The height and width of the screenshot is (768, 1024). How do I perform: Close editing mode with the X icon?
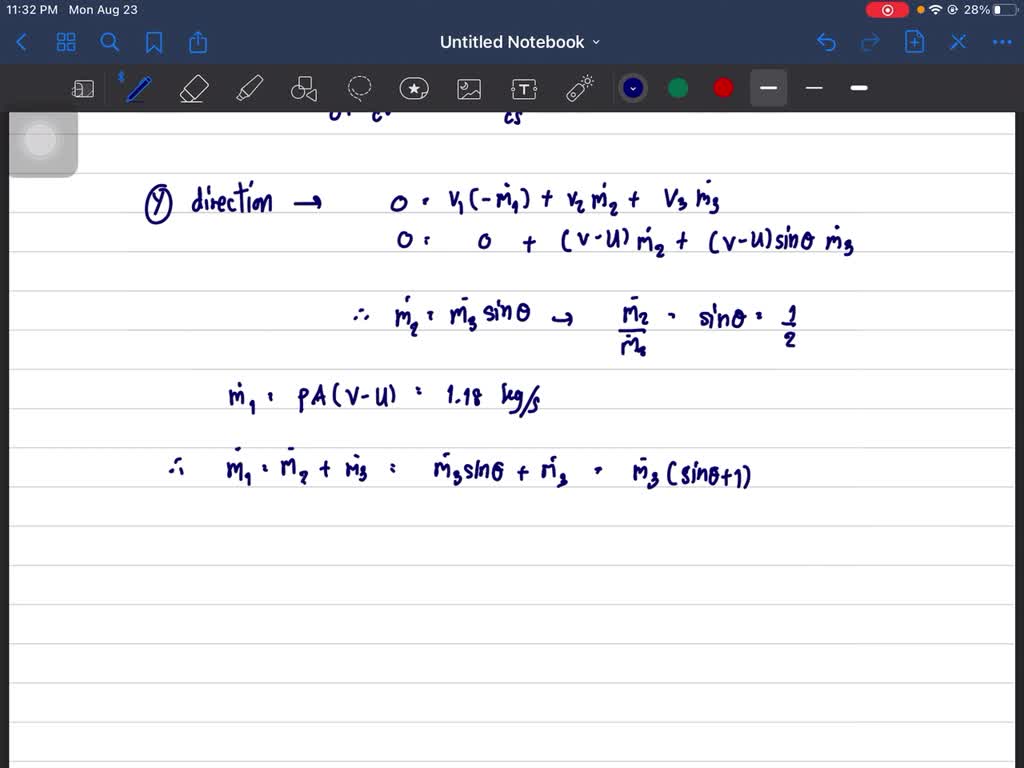(958, 42)
